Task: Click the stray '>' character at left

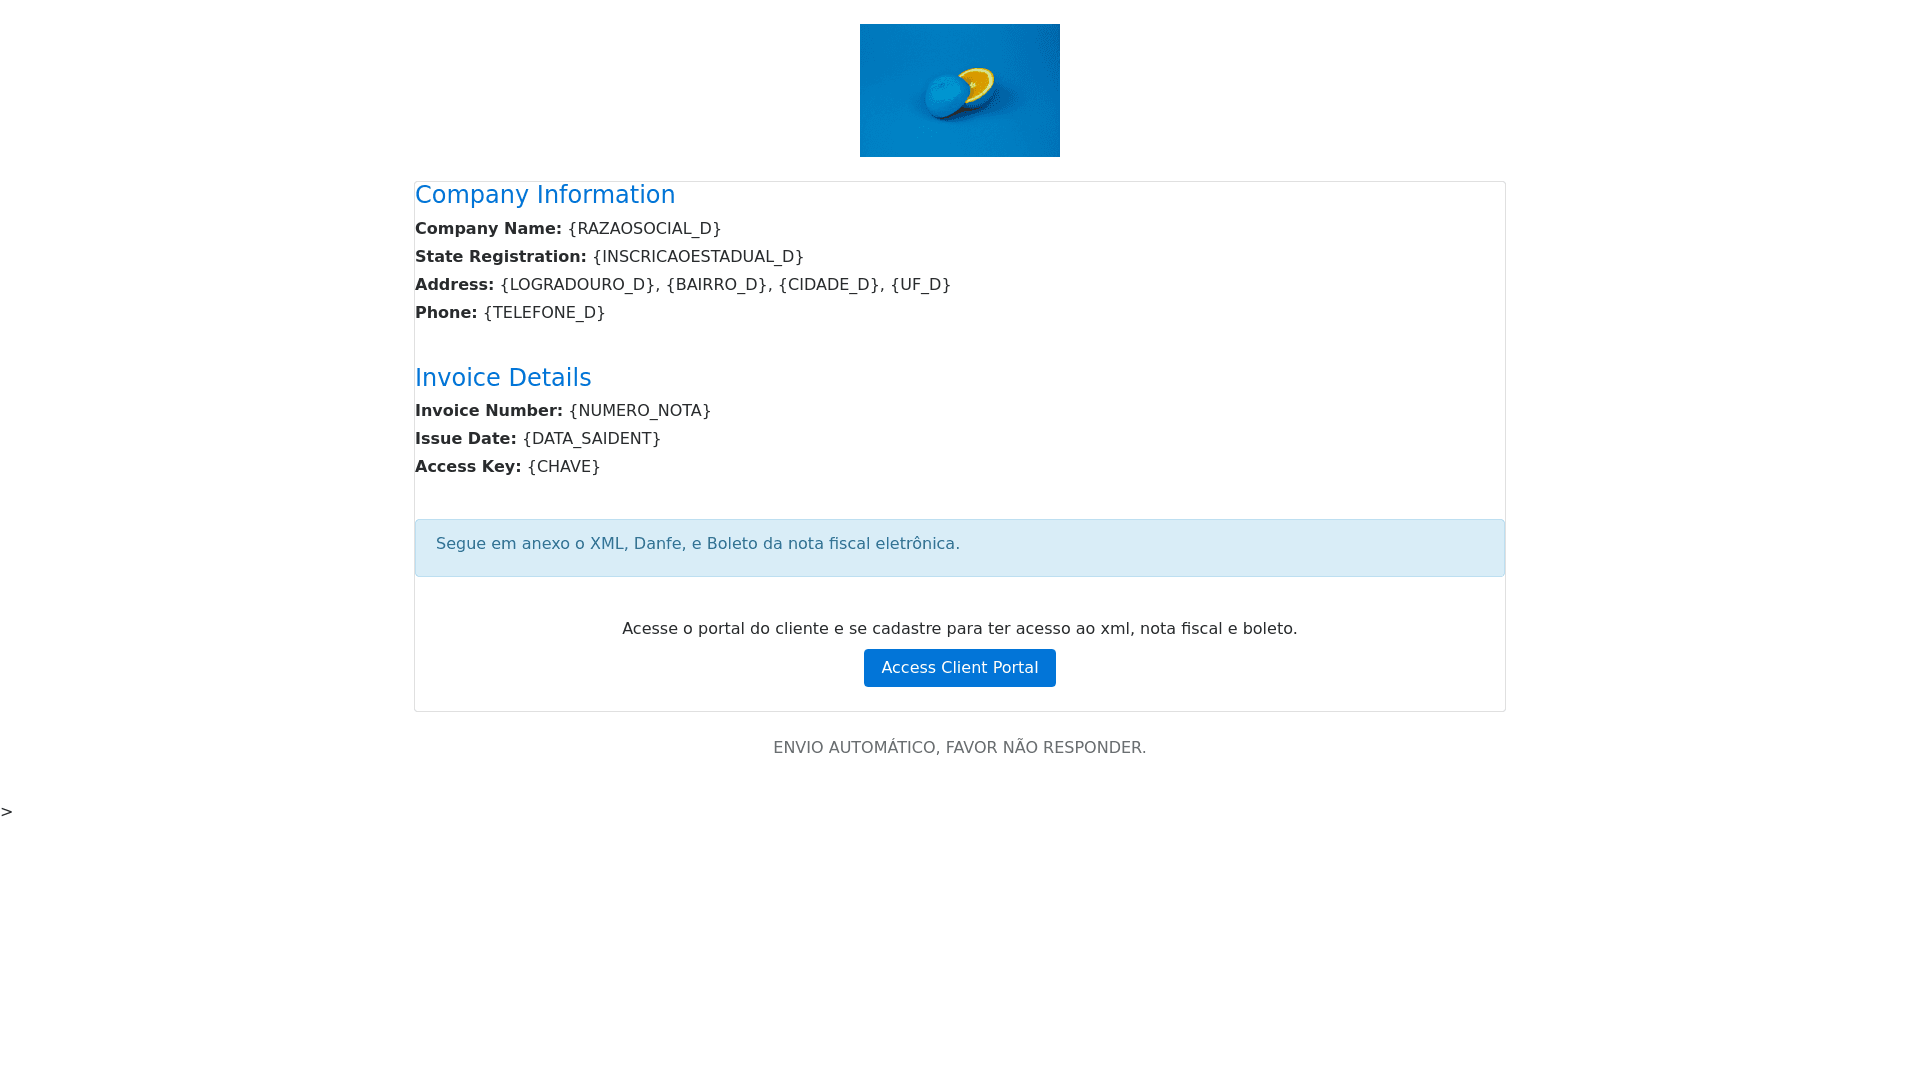Action: (x=7, y=812)
